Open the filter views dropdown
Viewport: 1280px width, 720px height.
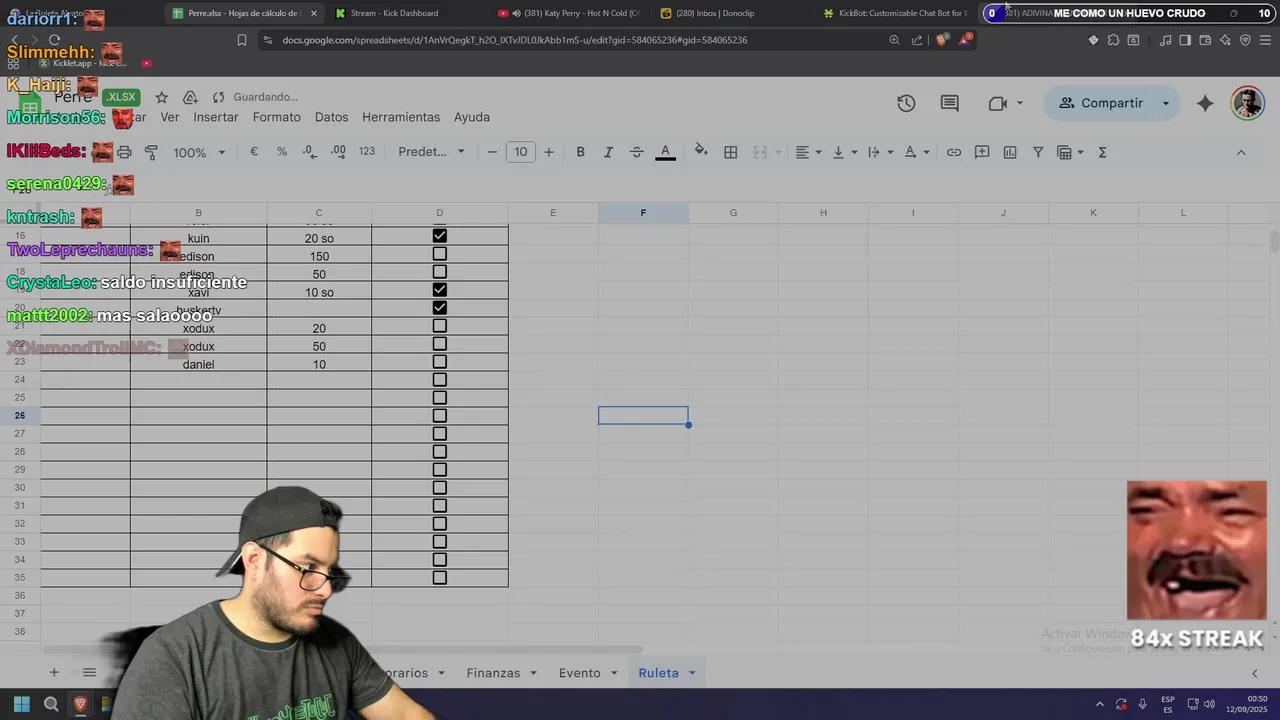click(x=1070, y=152)
